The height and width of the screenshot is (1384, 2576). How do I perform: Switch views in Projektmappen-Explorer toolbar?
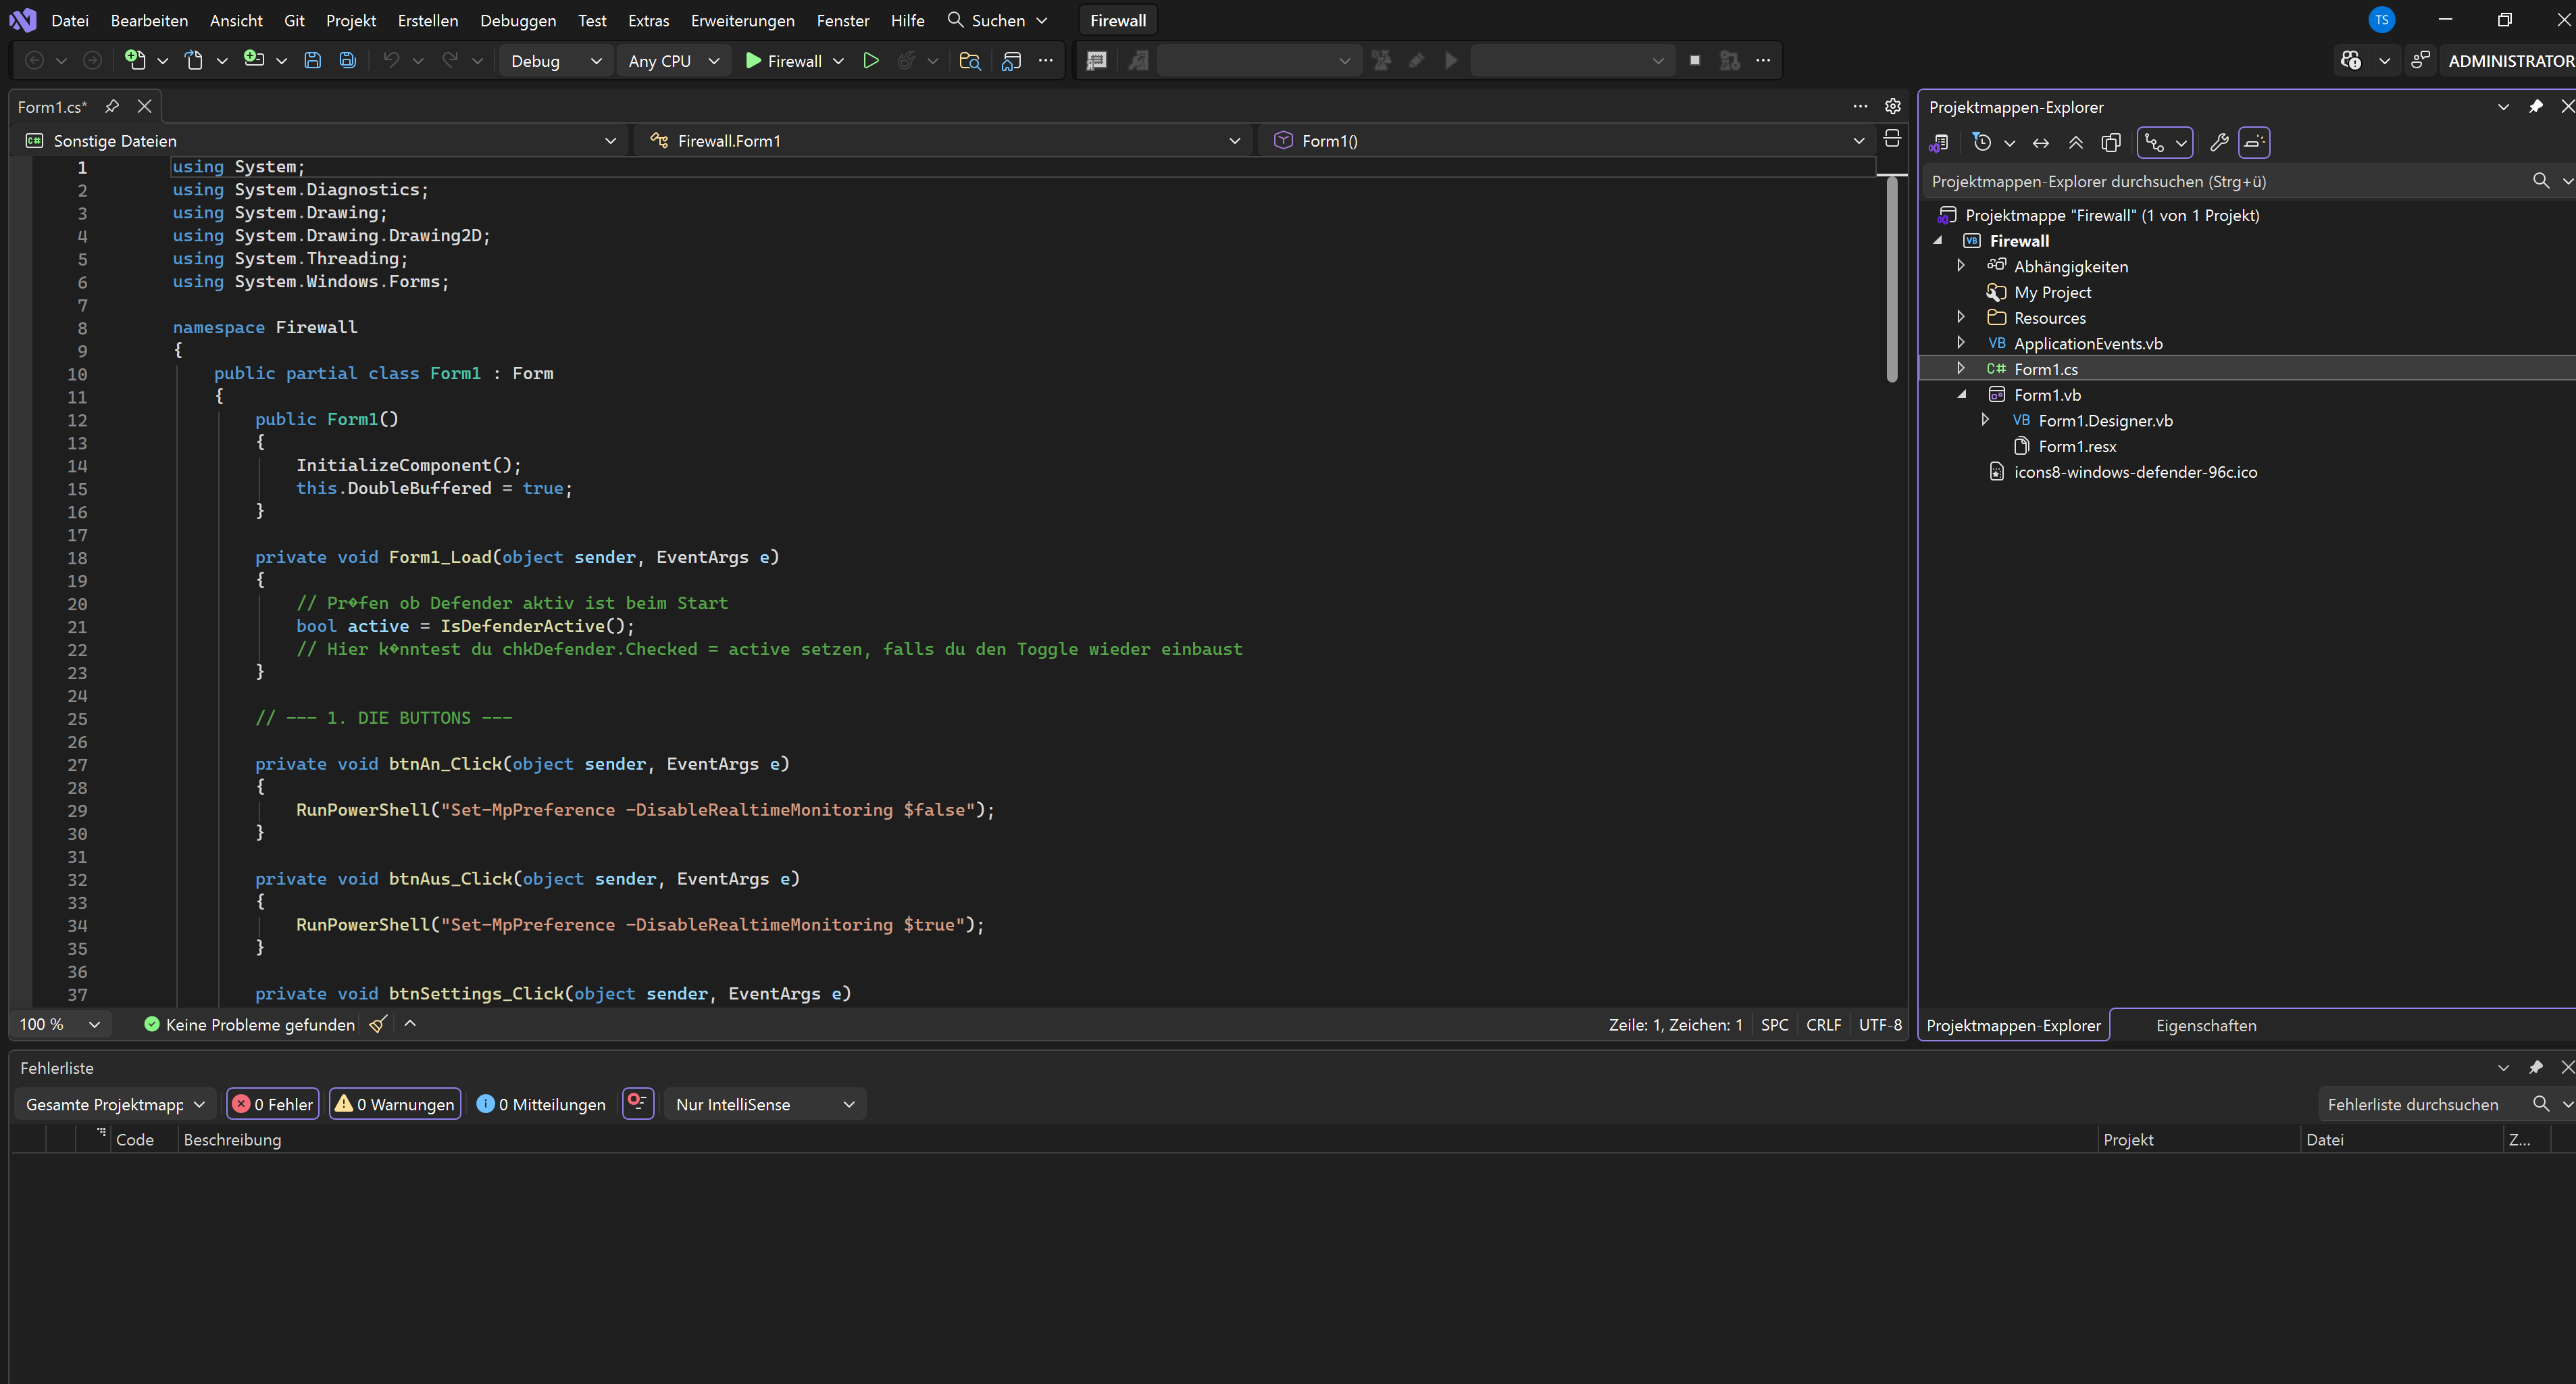pyautogui.click(x=1939, y=142)
